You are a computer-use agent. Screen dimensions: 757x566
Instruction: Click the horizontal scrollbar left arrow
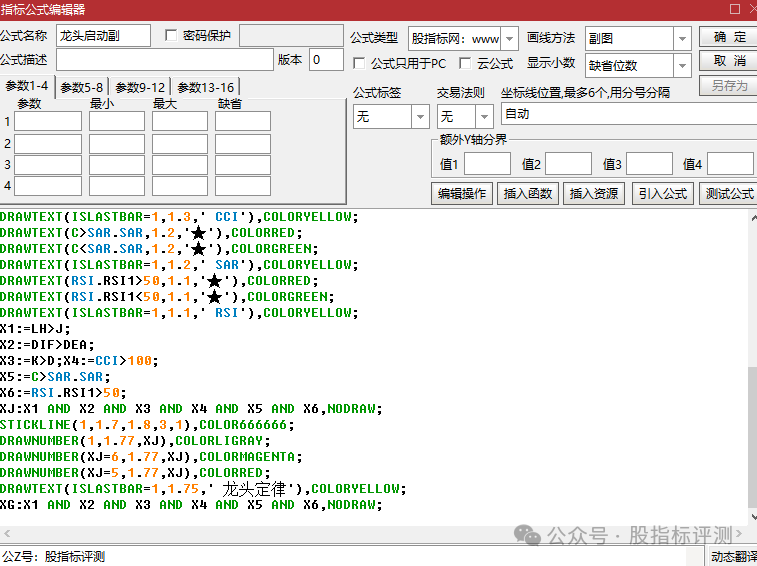tap(7, 534)
